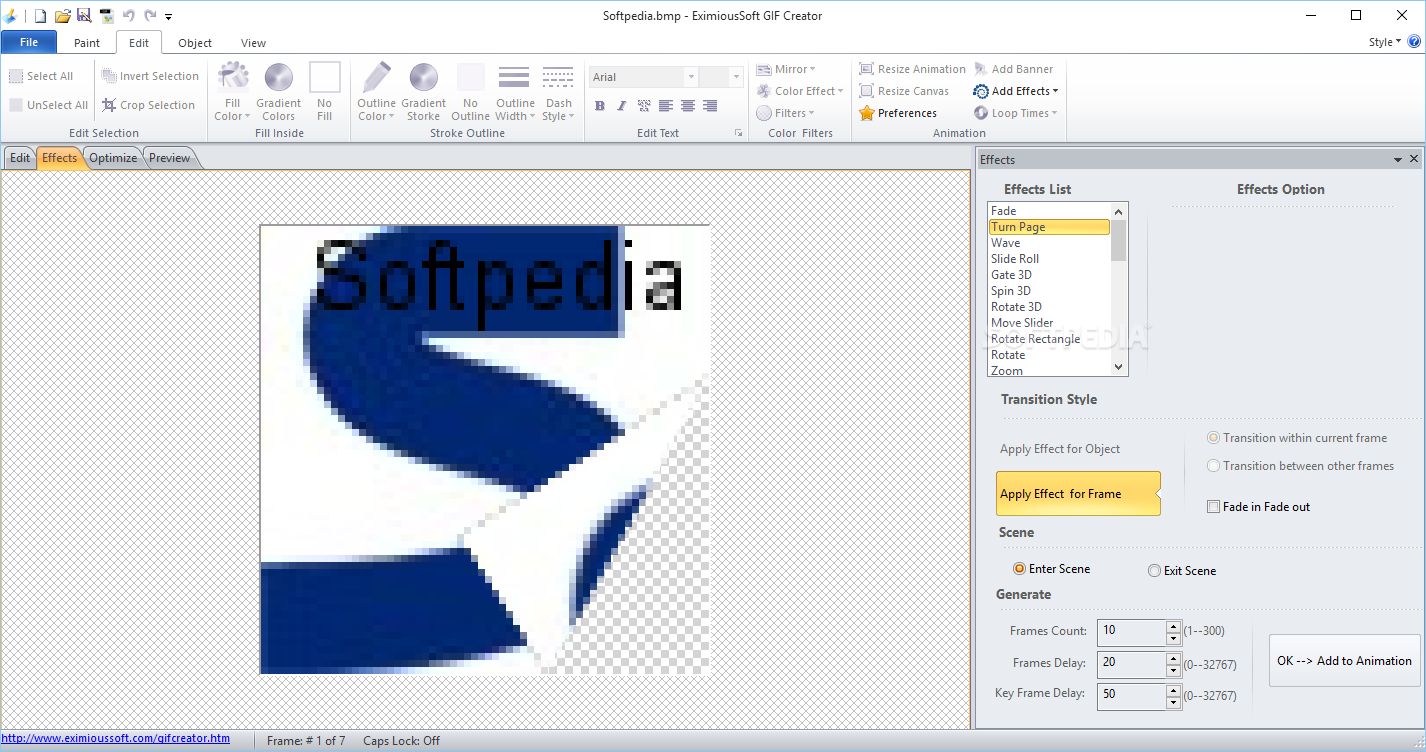Open the Style menu dropdown

tap(1385, 42)
